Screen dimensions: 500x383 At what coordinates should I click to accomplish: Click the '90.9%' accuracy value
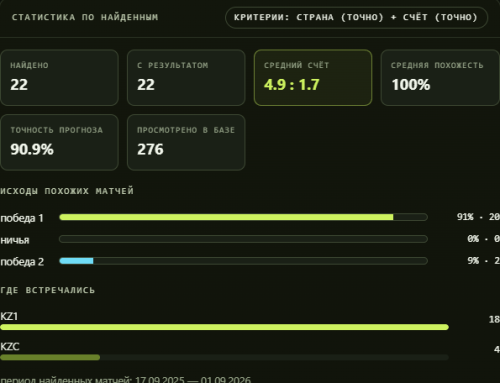(32, 149)
